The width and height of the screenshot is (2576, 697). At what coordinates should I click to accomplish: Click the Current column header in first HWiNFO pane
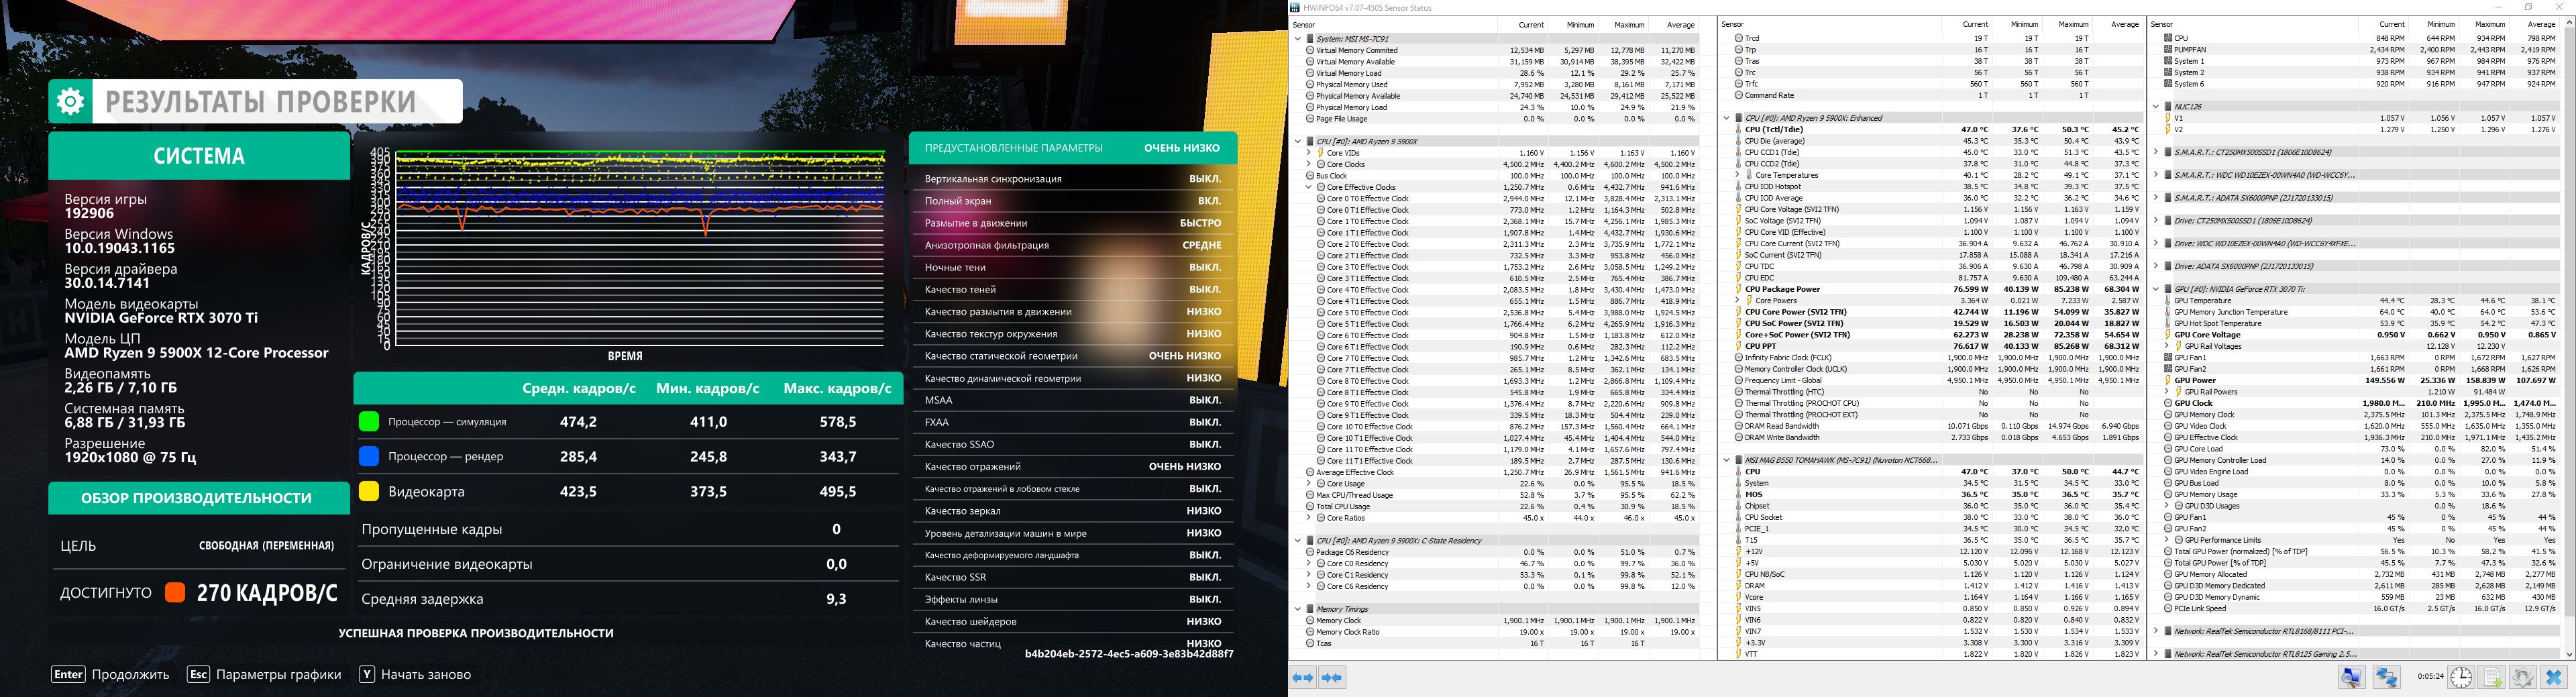pyautogui.click(x=1522, y=25)
